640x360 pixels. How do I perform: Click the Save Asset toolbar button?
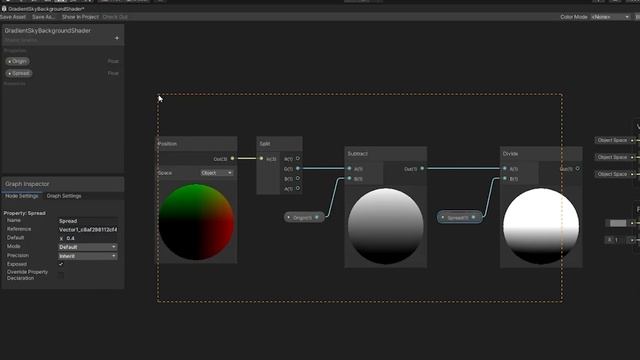[13, 17]
